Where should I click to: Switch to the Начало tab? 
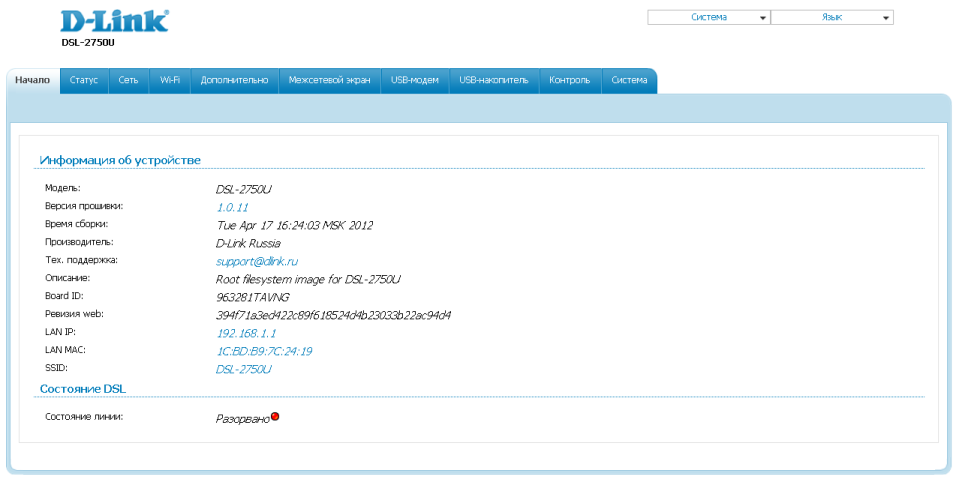click(33, 80)
